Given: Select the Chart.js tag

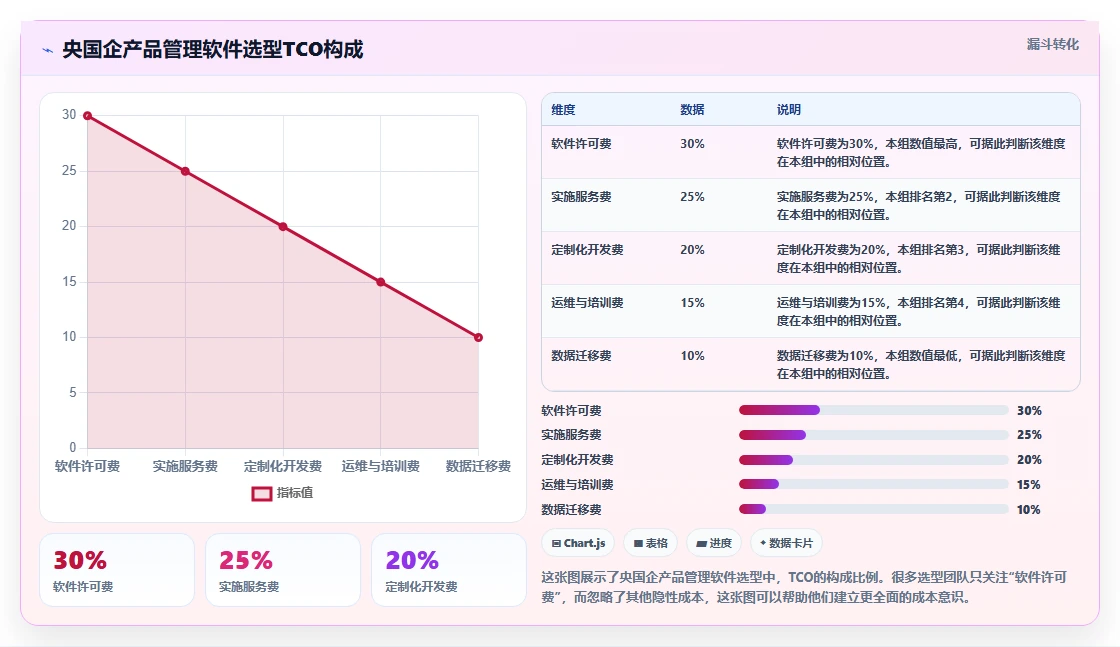Looking at the screenshot, I should pos(578,543).
